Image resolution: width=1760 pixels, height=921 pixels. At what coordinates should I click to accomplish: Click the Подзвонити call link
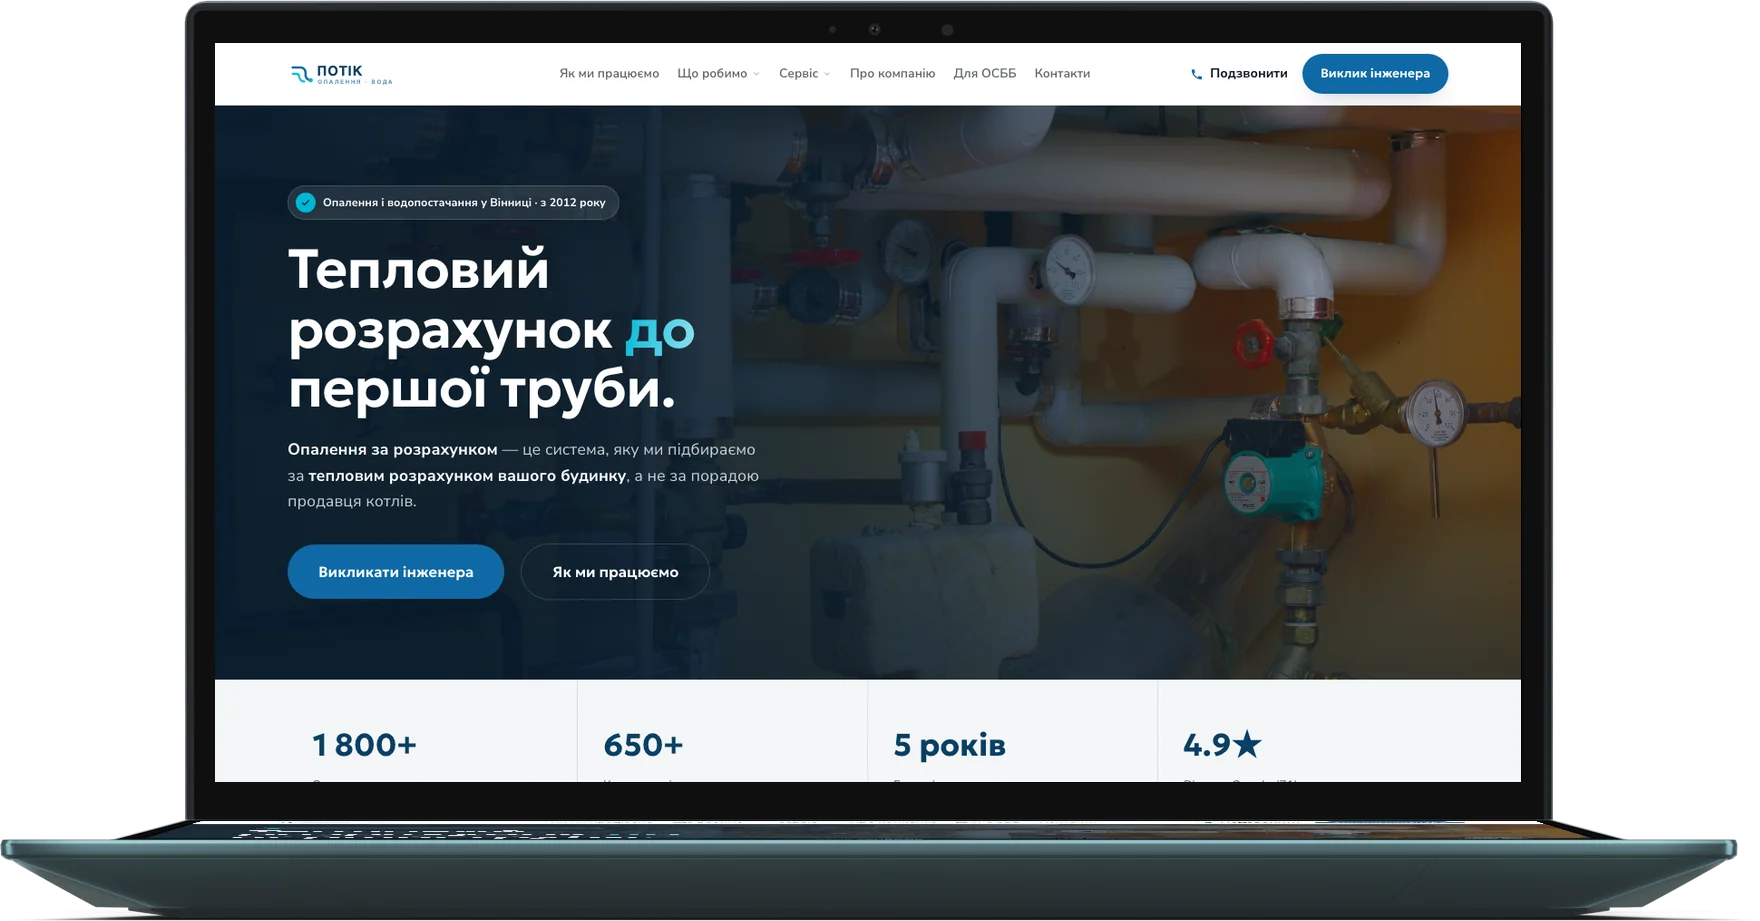1239,73
